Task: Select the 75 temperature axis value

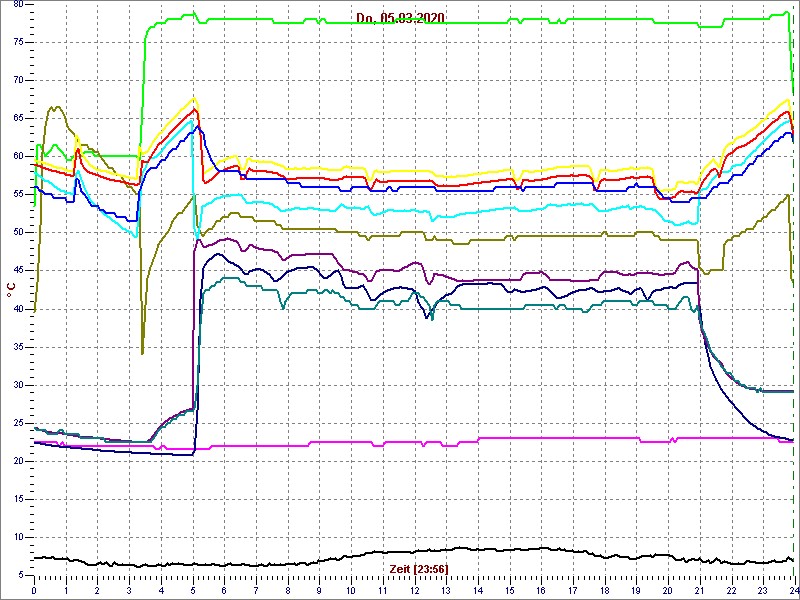Action: point(18,42)
